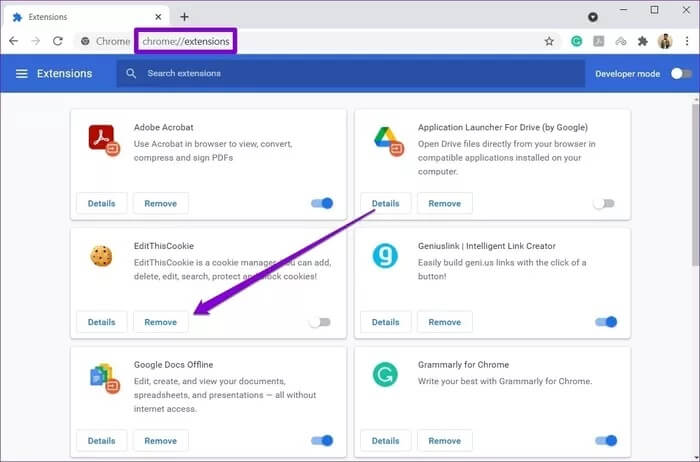Open the Grammarly toolbar extension icon
700x462 pixels.
click(576, 42)
